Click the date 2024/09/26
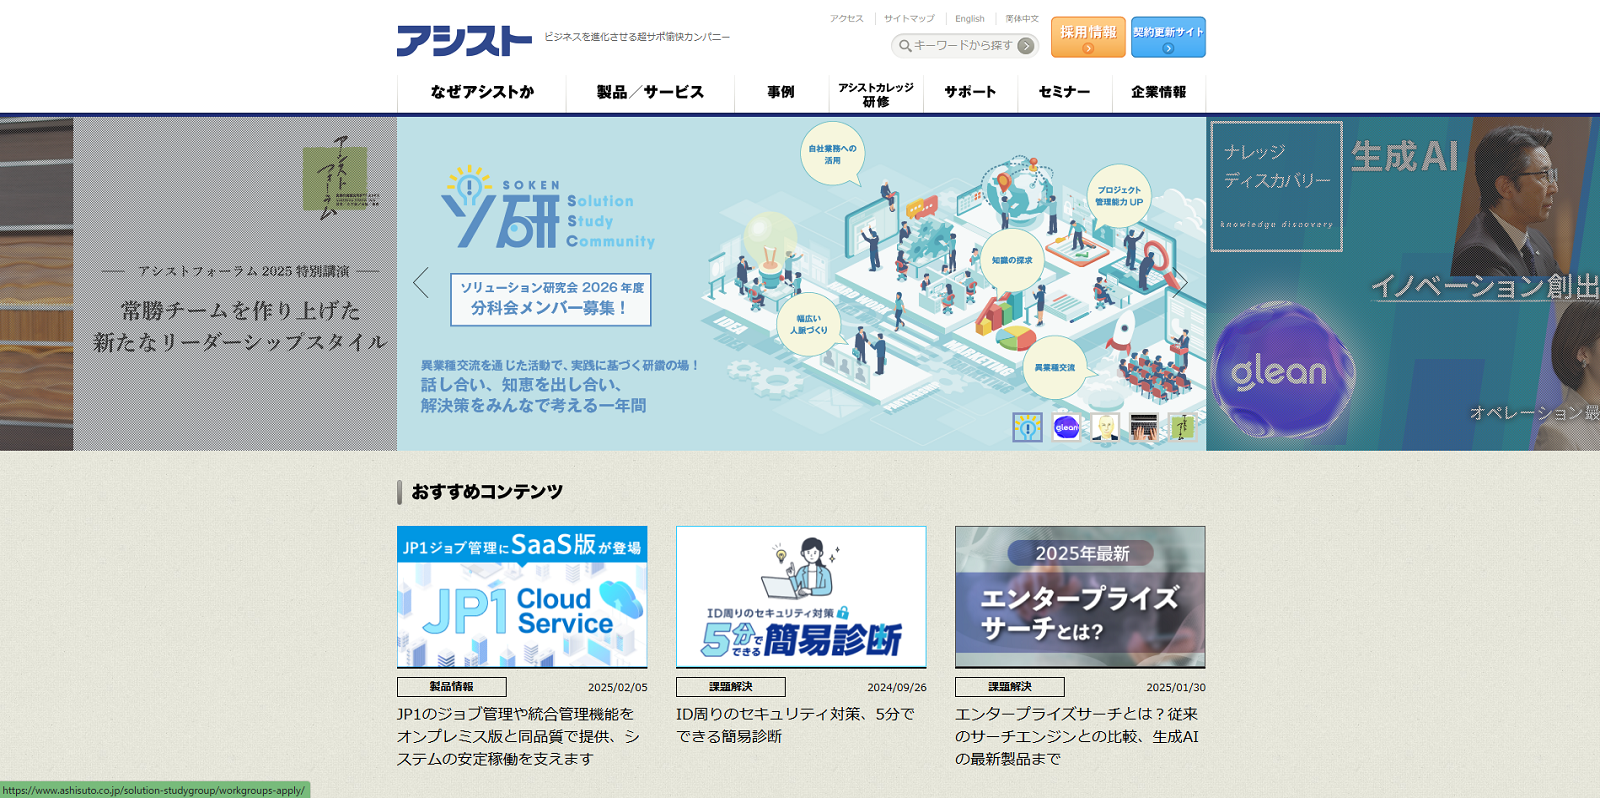This screenshot has height=798, width=1600. tap(897, 688)
